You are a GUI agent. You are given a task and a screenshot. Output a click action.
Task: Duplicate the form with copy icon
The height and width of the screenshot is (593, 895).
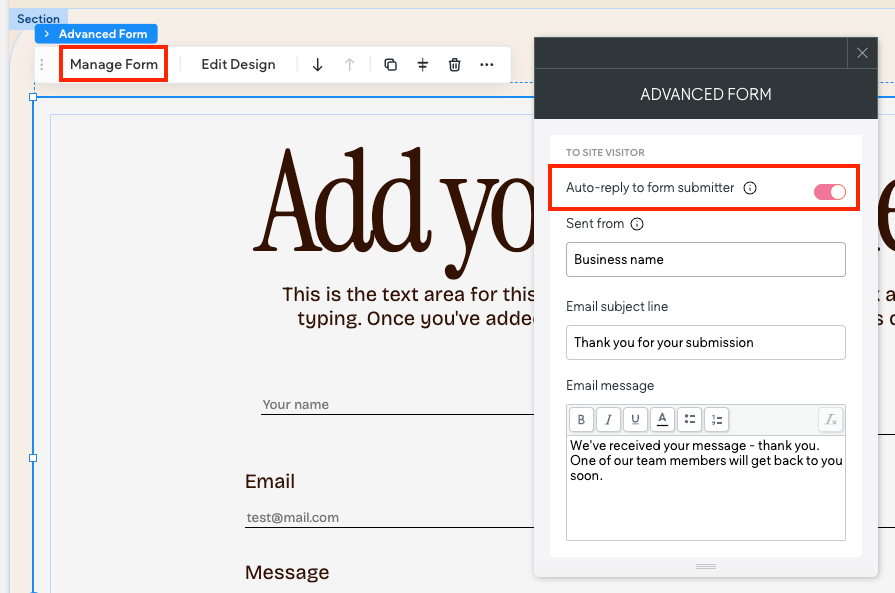[391, 65]
